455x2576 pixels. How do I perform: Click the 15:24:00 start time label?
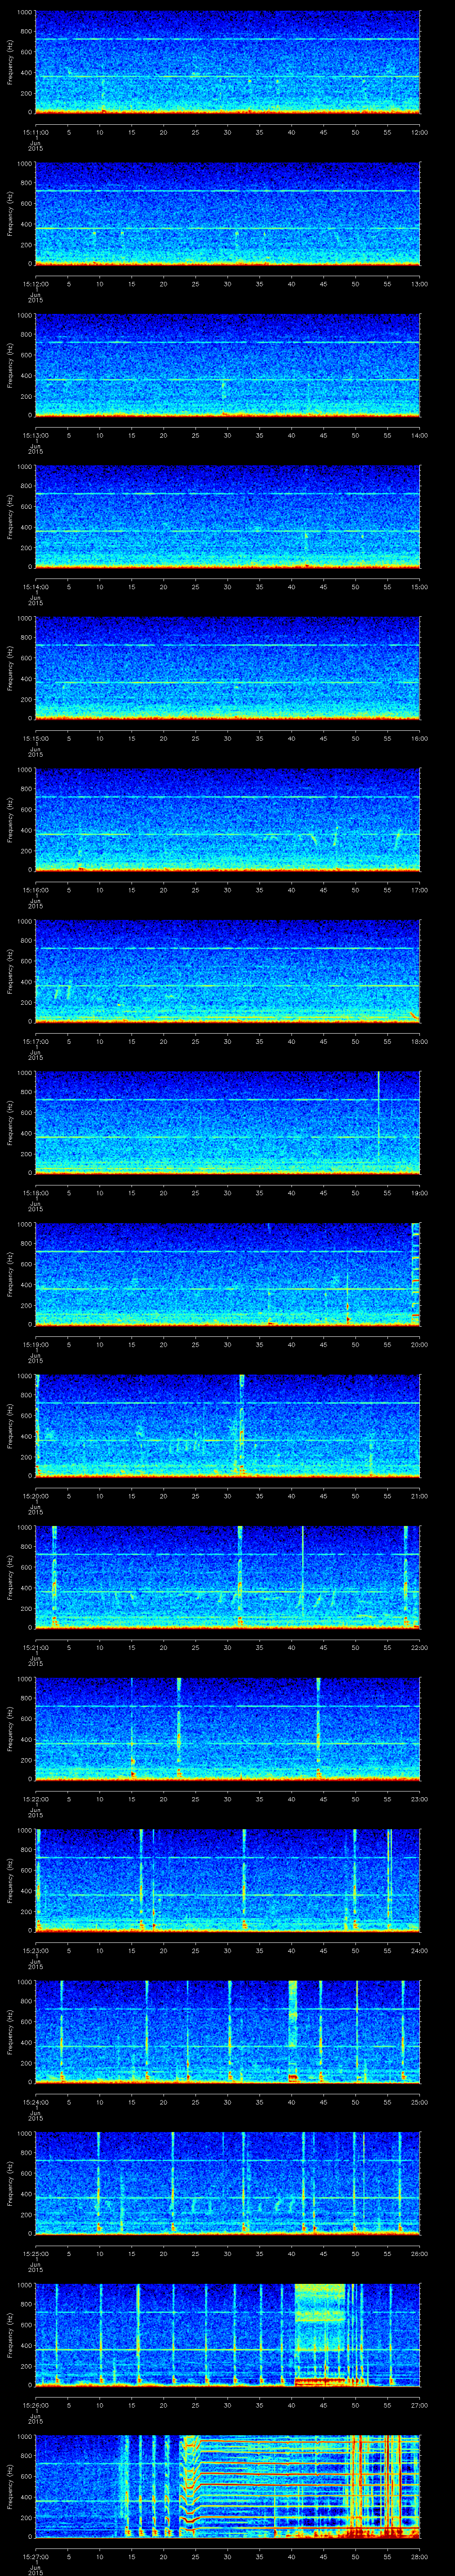(35, 2102)
